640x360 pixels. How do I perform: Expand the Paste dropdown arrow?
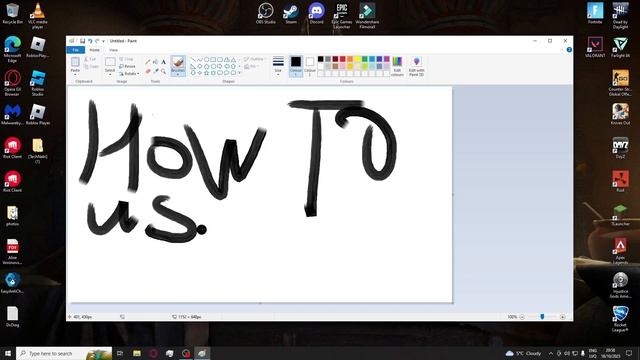click(75, 74)
